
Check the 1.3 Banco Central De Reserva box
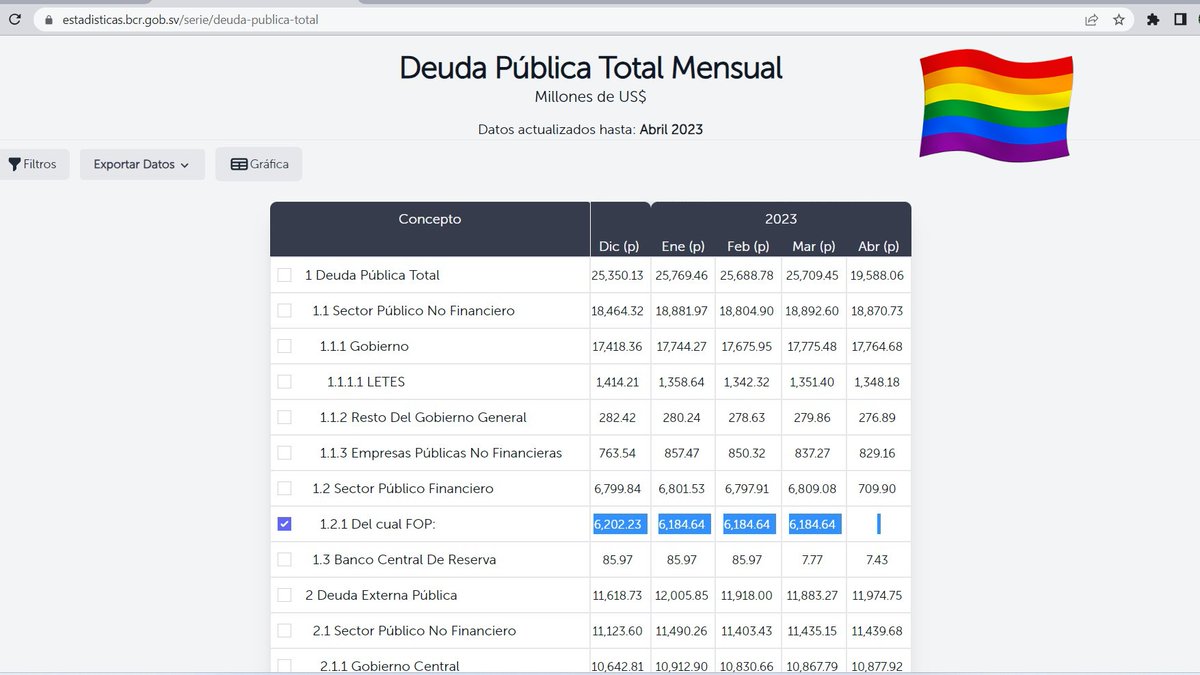285,559
